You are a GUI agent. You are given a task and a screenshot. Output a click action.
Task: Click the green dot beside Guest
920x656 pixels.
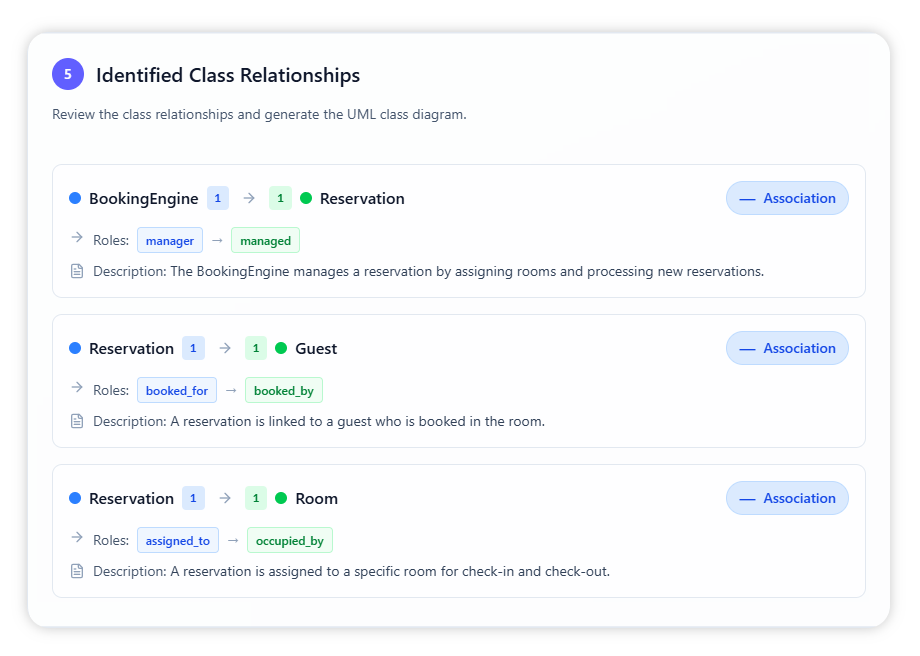[281, 348]
